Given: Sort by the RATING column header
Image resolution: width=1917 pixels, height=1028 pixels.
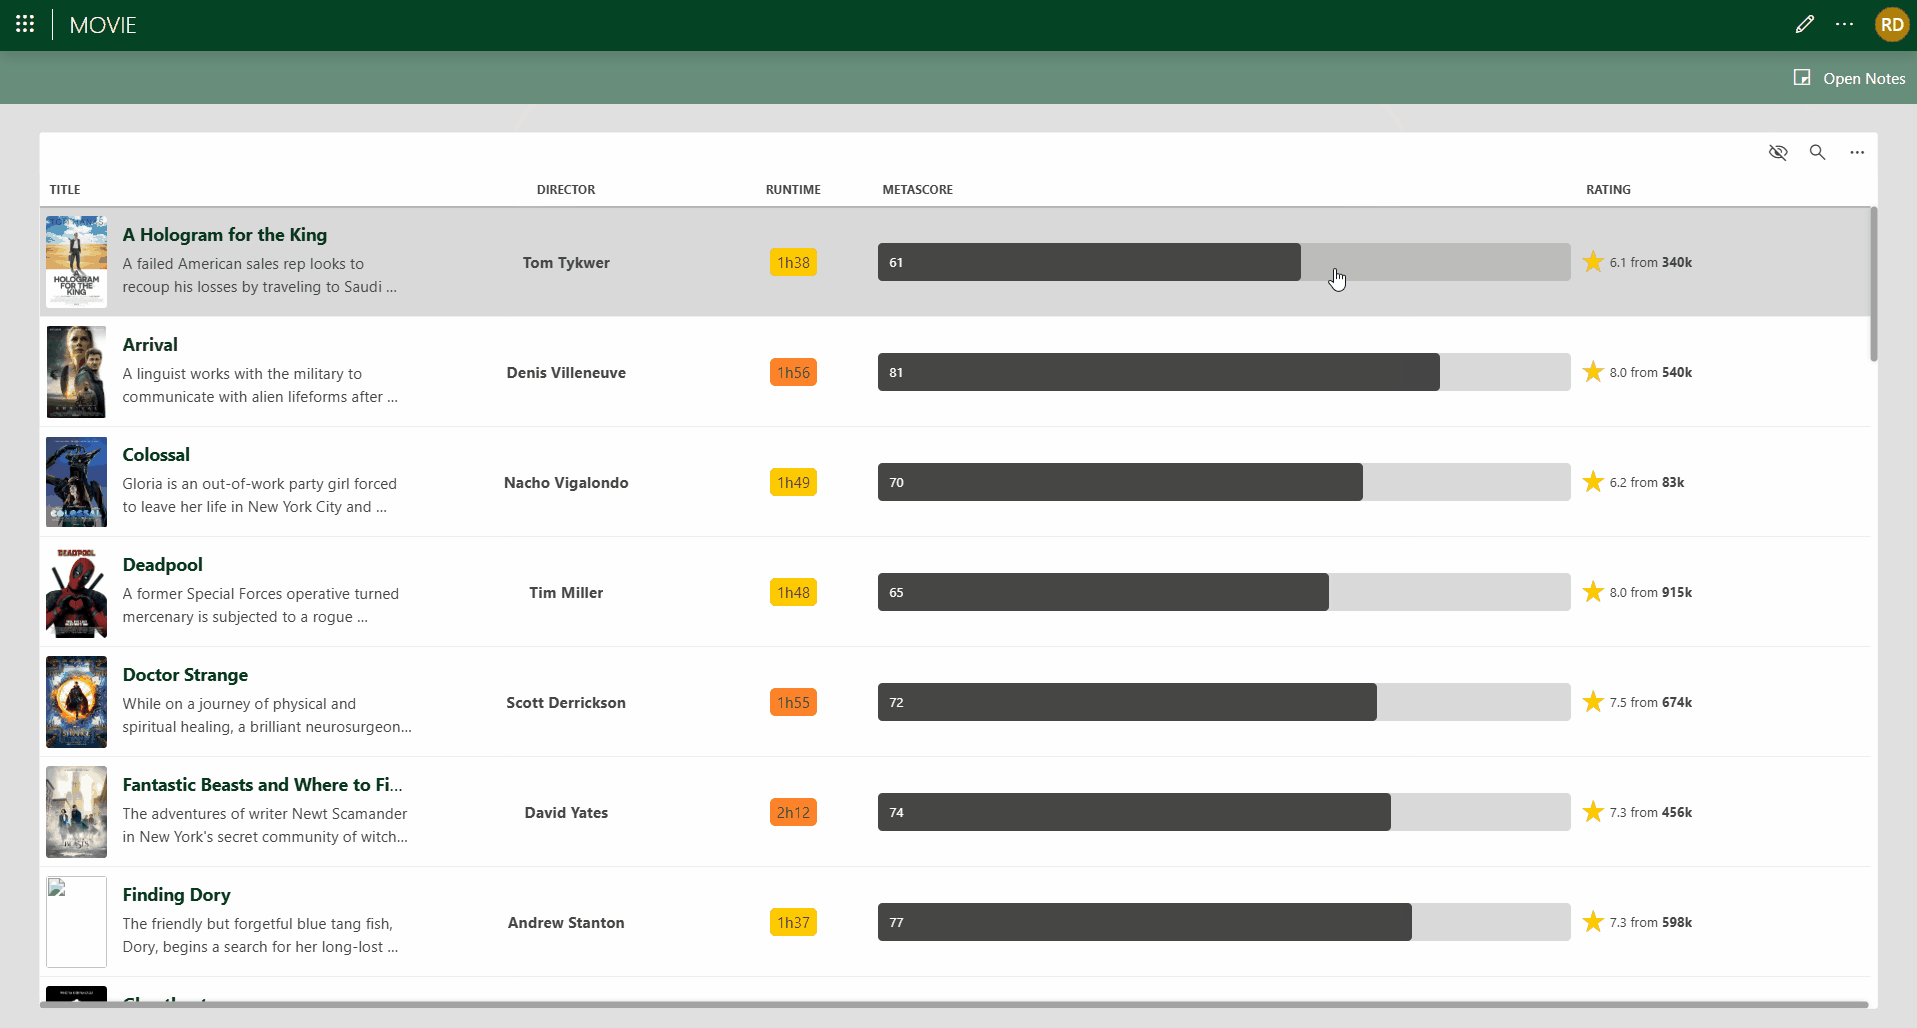Looking at the screenshot, I should coord(1608,189).
